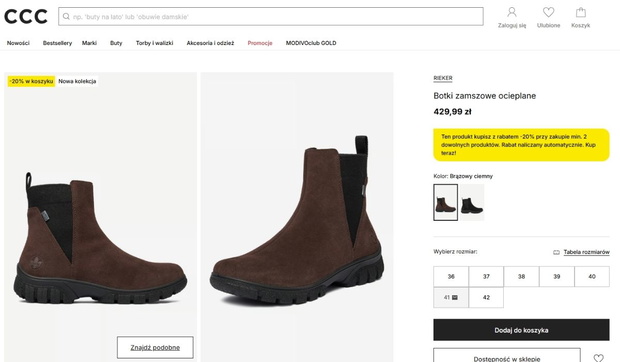Select size 38

[x=521, y=277]
